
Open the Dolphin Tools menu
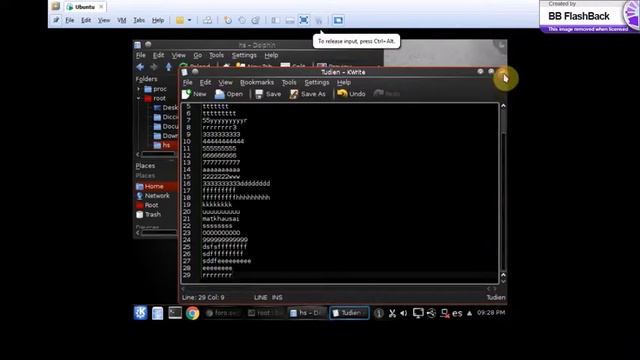click(216, 55)
